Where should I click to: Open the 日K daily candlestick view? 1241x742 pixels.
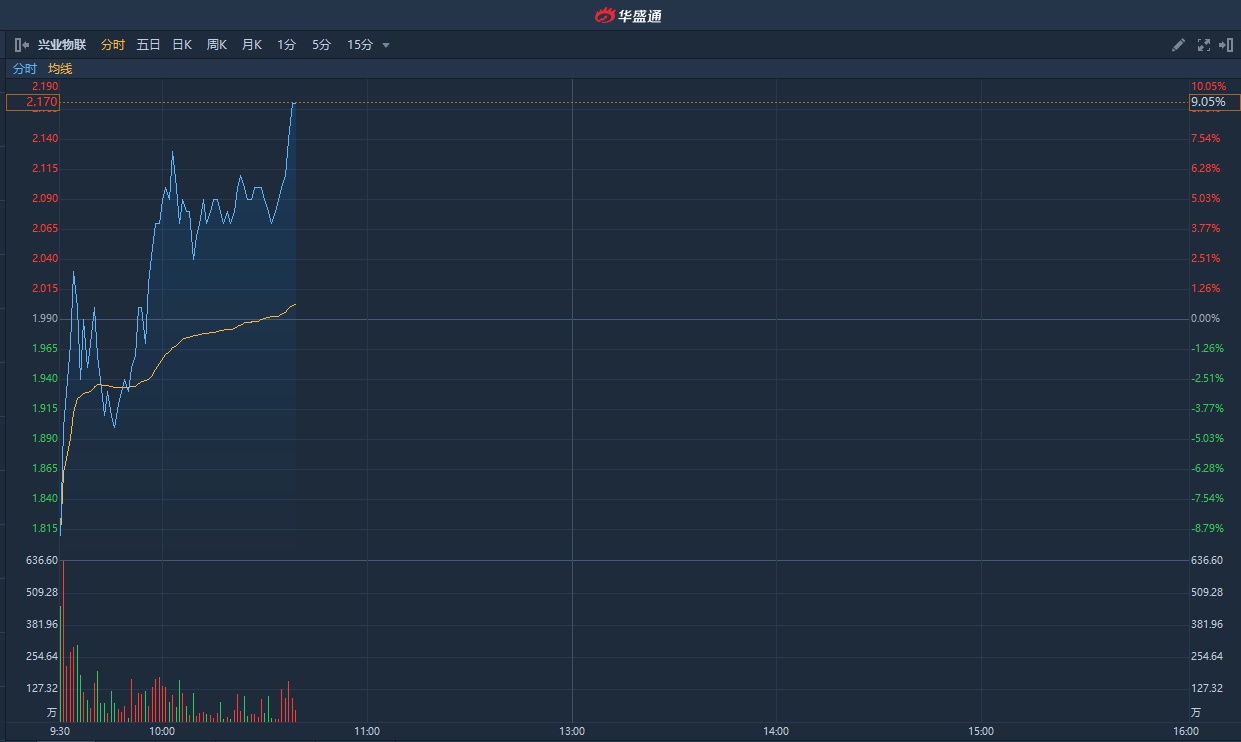click(182, 45)
